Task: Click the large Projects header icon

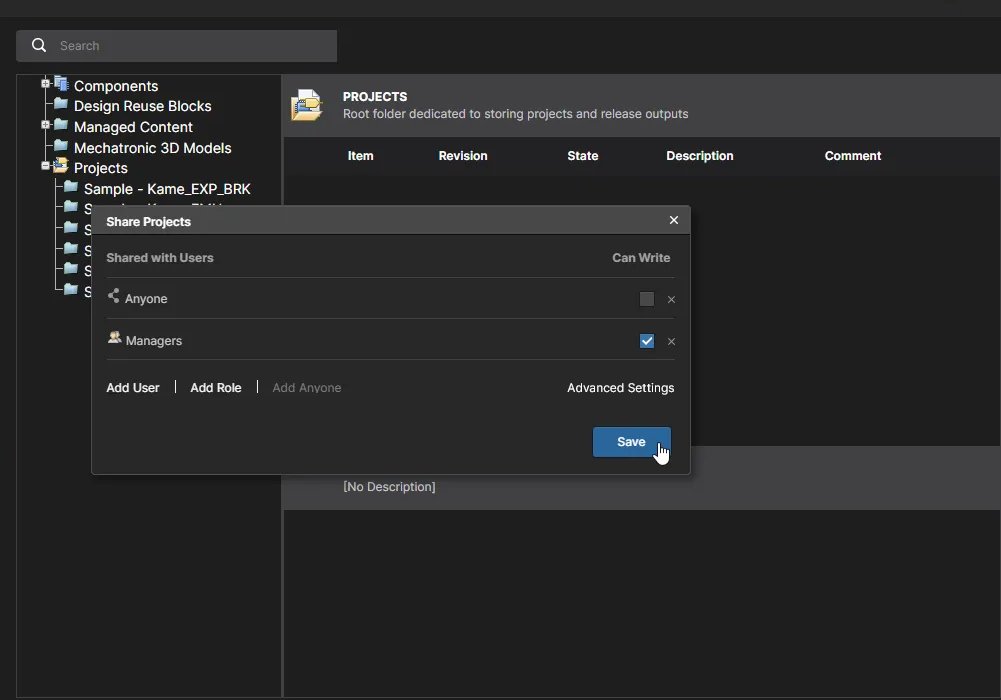Action: pos(307,105)
